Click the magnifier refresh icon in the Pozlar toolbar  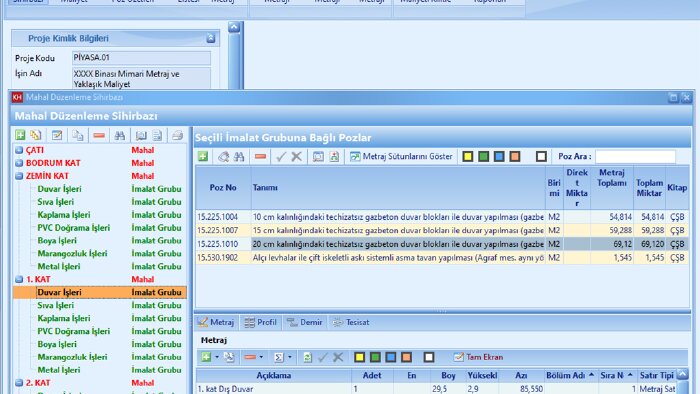(223, 157)
